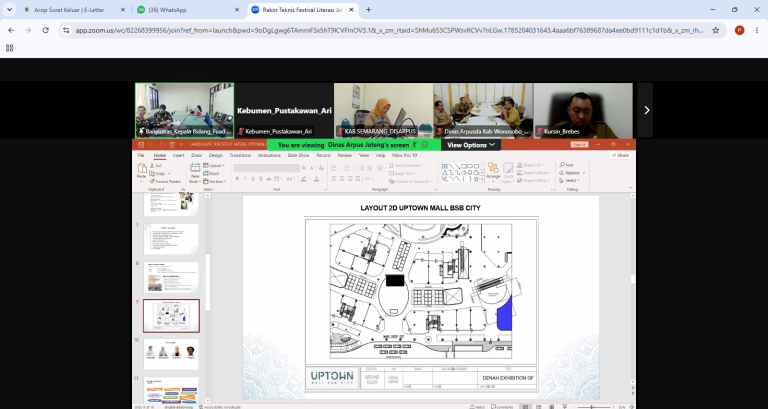Select the slide 9 layout thumbnail
Viewport: 768px width, 409px height.
tap(171, 316)
